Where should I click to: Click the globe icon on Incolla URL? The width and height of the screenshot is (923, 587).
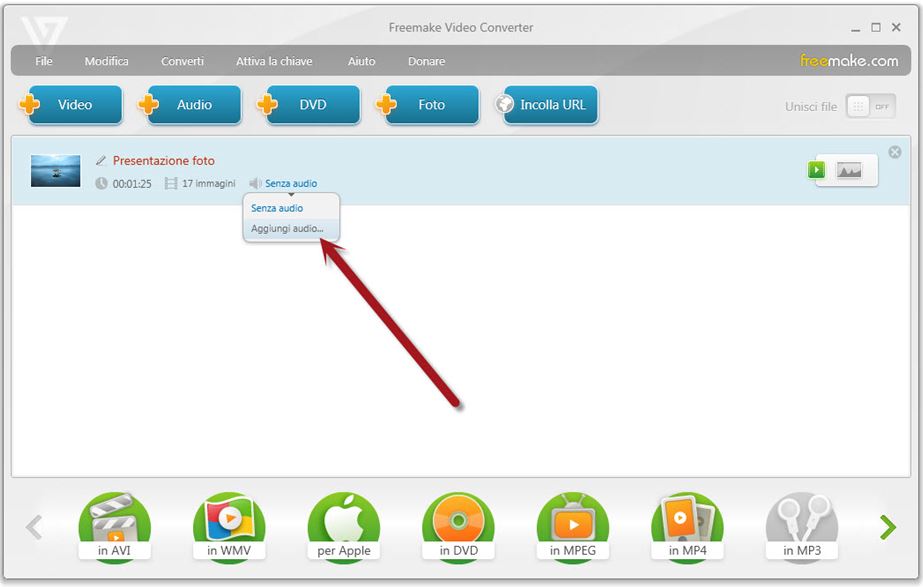[x=504, y=104]
